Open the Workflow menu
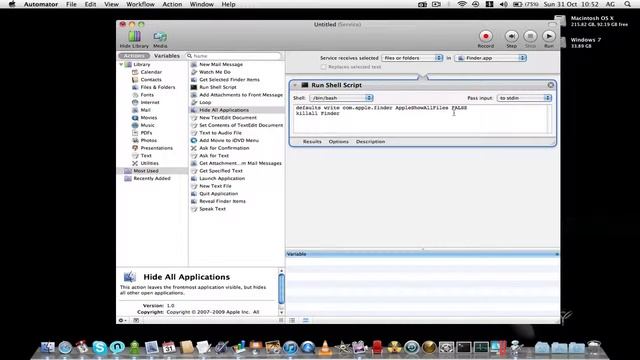This screenshot has height=360, width=640. tap(140, 4)
